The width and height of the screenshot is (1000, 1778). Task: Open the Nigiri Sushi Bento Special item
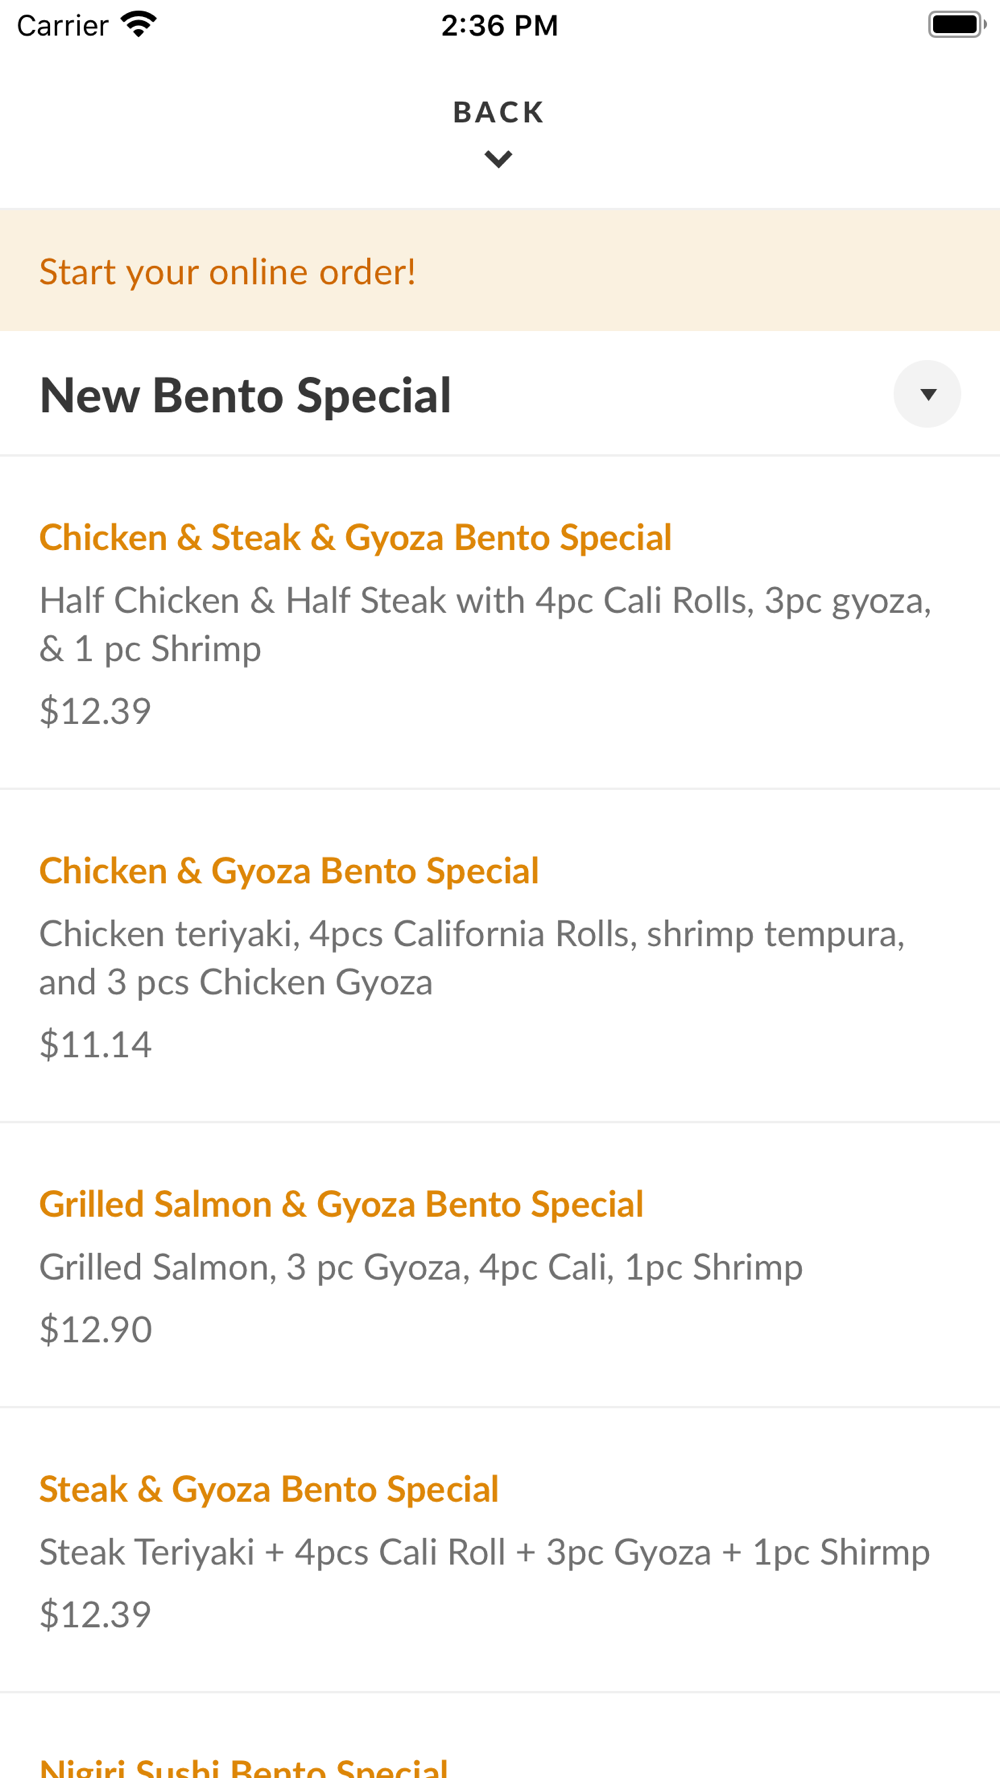[244, 1765]
